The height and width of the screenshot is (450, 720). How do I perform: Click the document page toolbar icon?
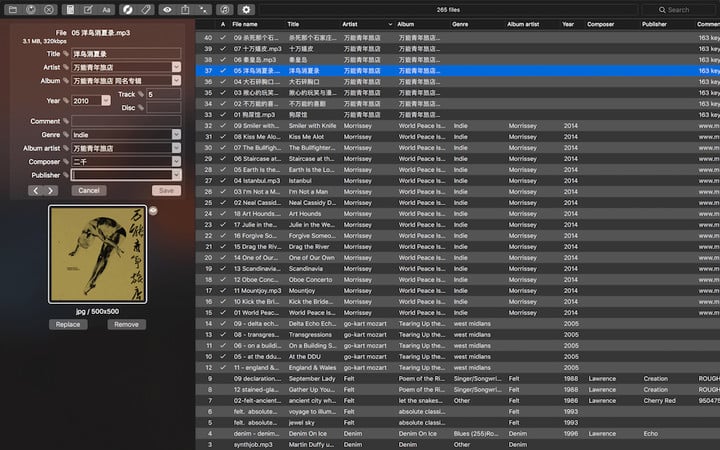(70, 10)
